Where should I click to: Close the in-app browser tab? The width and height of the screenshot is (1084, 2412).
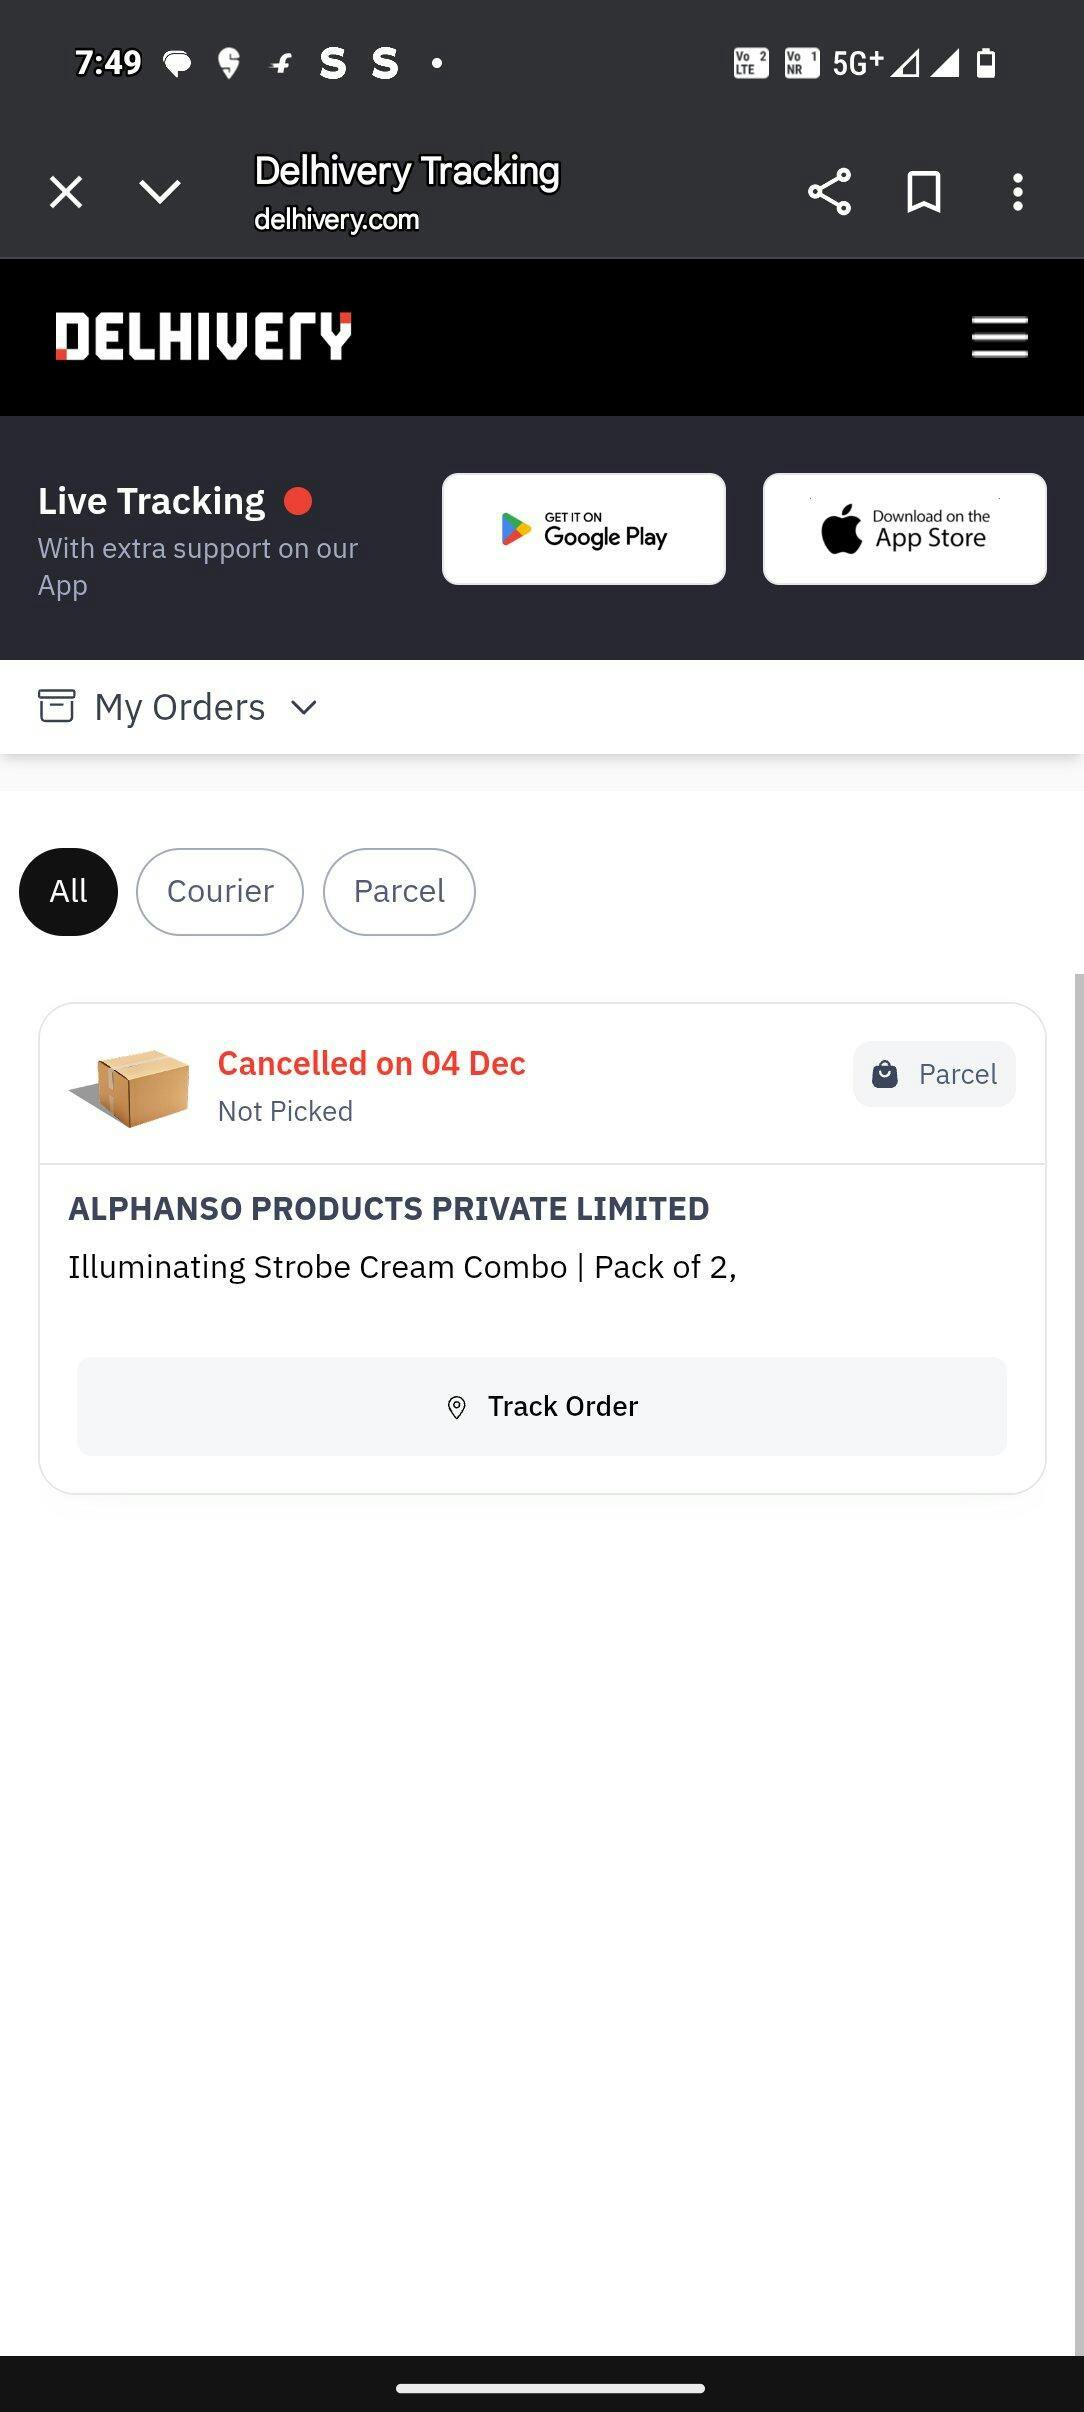[66, 191]
